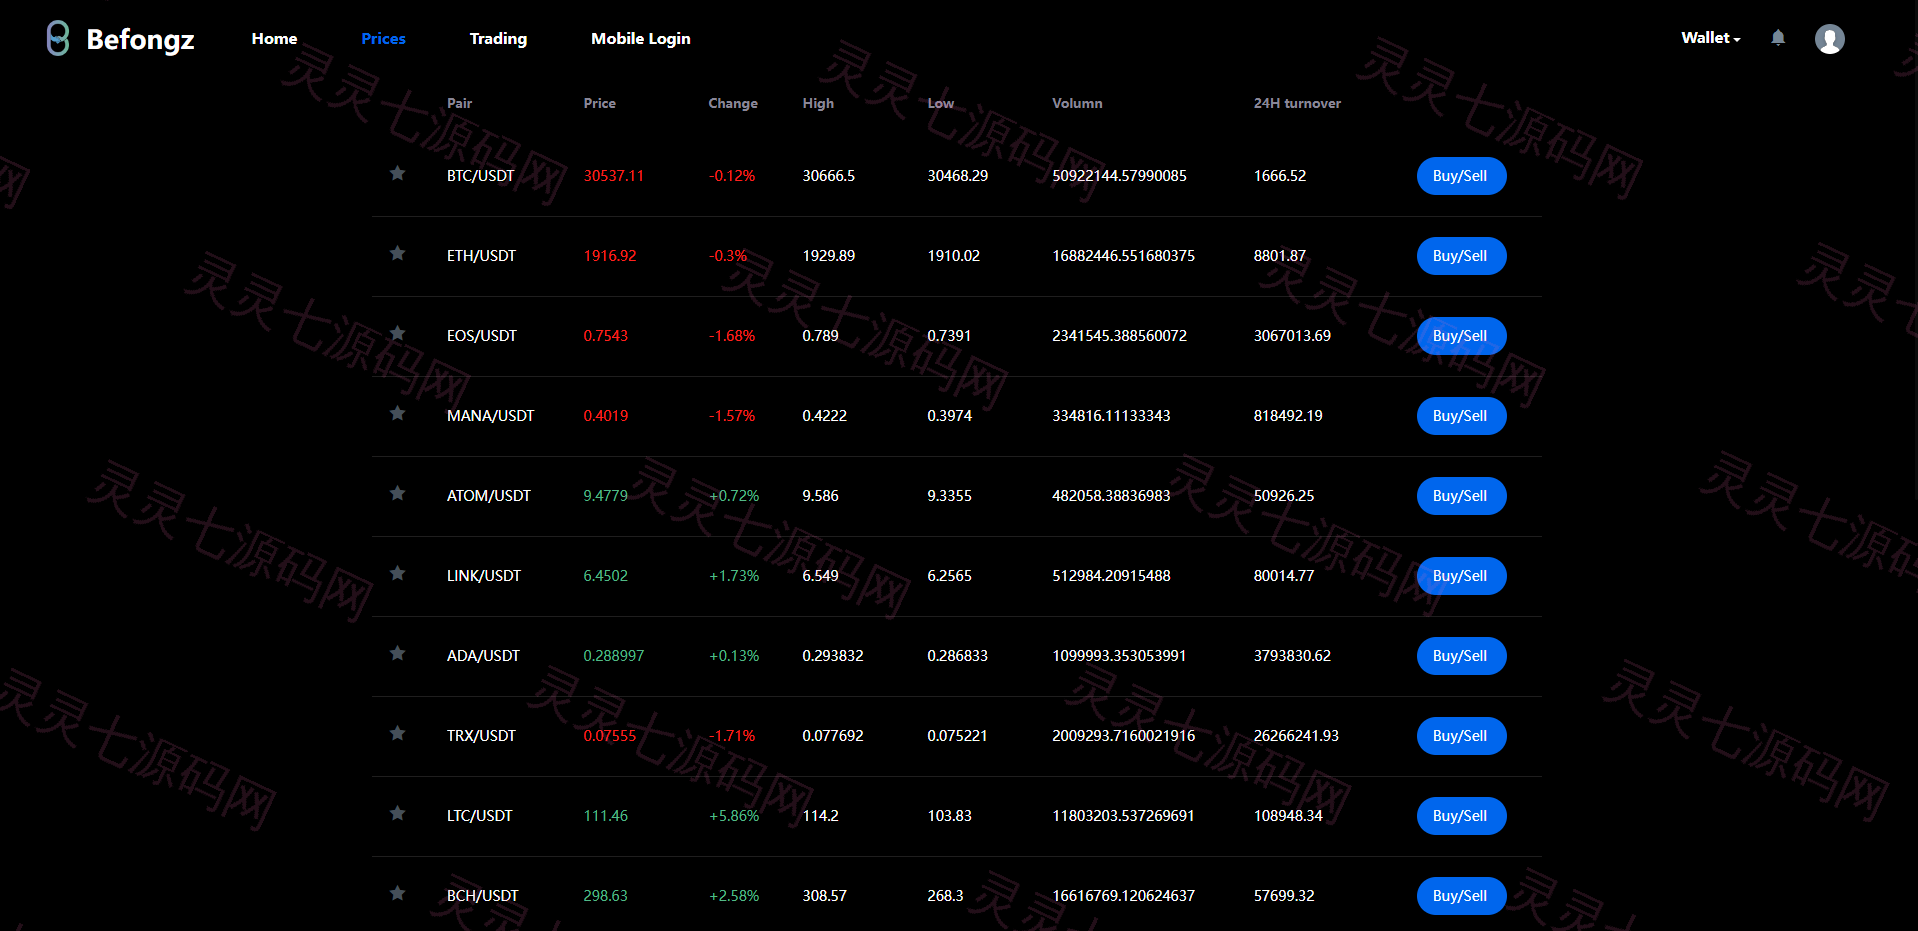Click the 30537.11 BTC price
The height and width of the screenshot is (931, 1918).
point(613,176)
